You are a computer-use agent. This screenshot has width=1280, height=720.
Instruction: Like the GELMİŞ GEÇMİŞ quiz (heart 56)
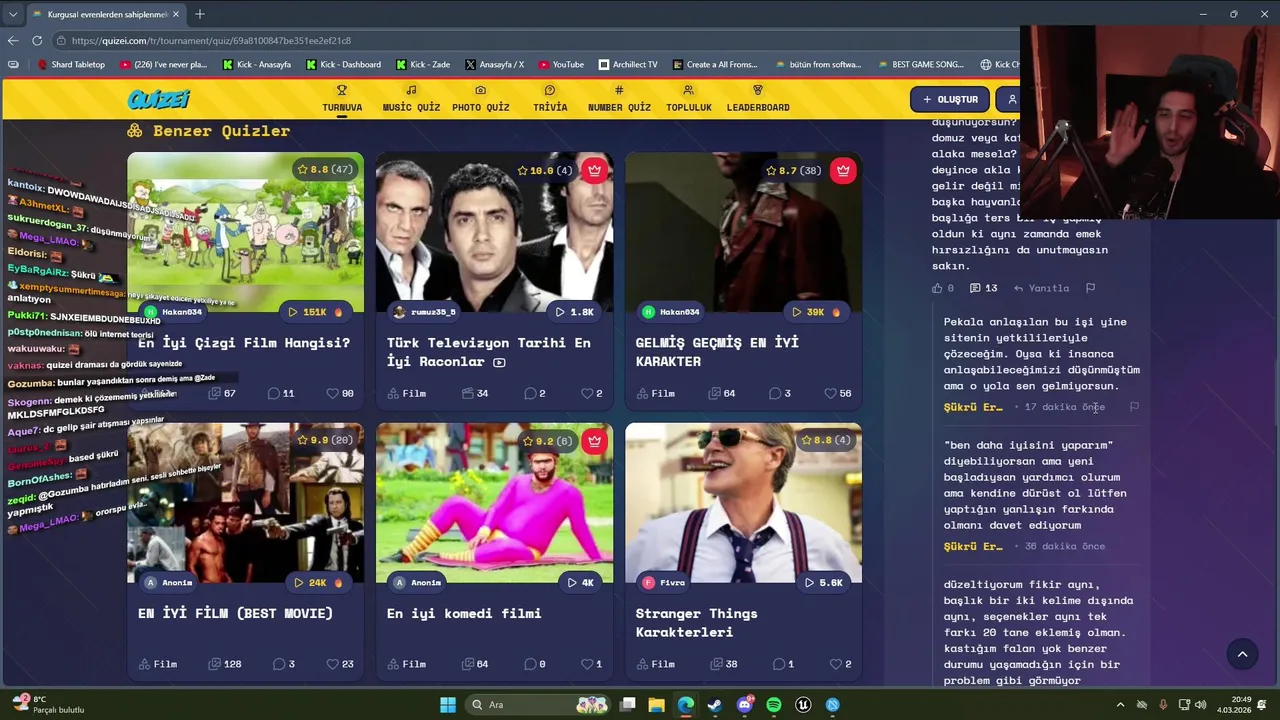pos(838,393)
